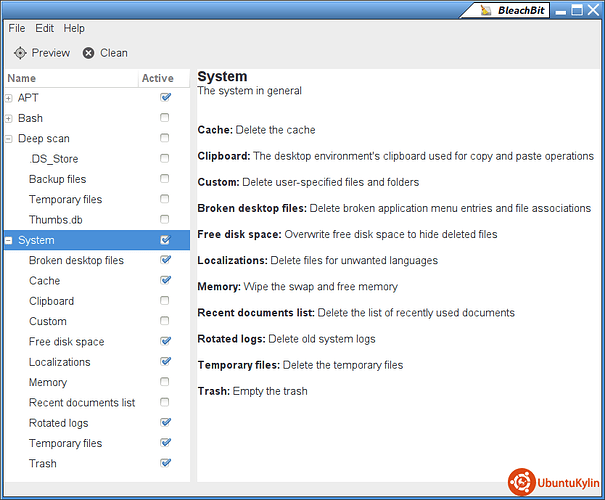Open the File menu
This screenshot has height=500, width=605.
point(17,29)
